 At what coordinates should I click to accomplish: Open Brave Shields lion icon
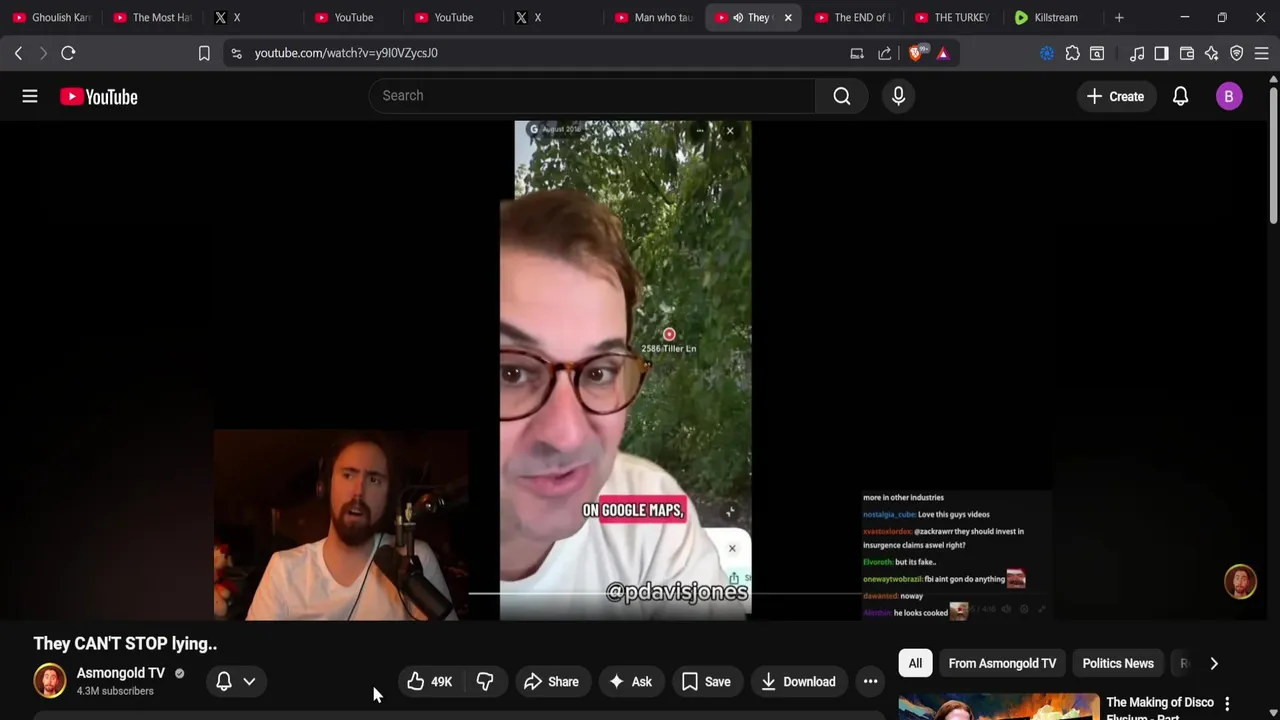click(x=916, y=53)
